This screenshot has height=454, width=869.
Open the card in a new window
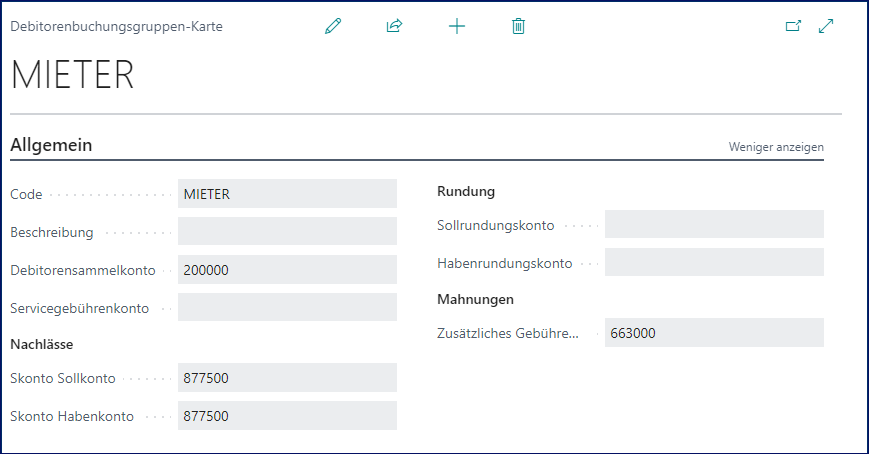pyautogui.click(x=793, y=27)
